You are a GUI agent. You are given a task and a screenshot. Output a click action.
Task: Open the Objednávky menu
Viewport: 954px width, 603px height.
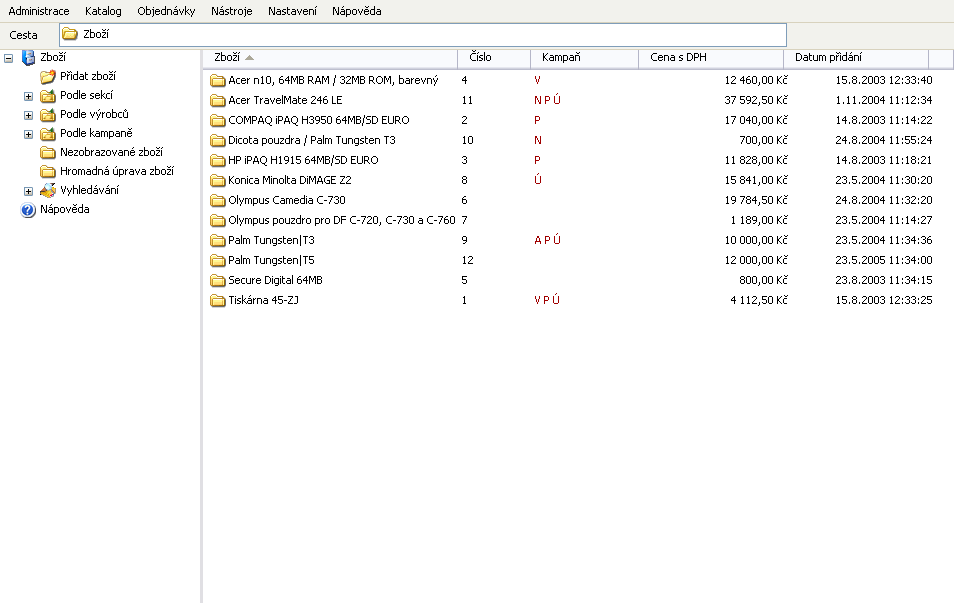[166, 11]
